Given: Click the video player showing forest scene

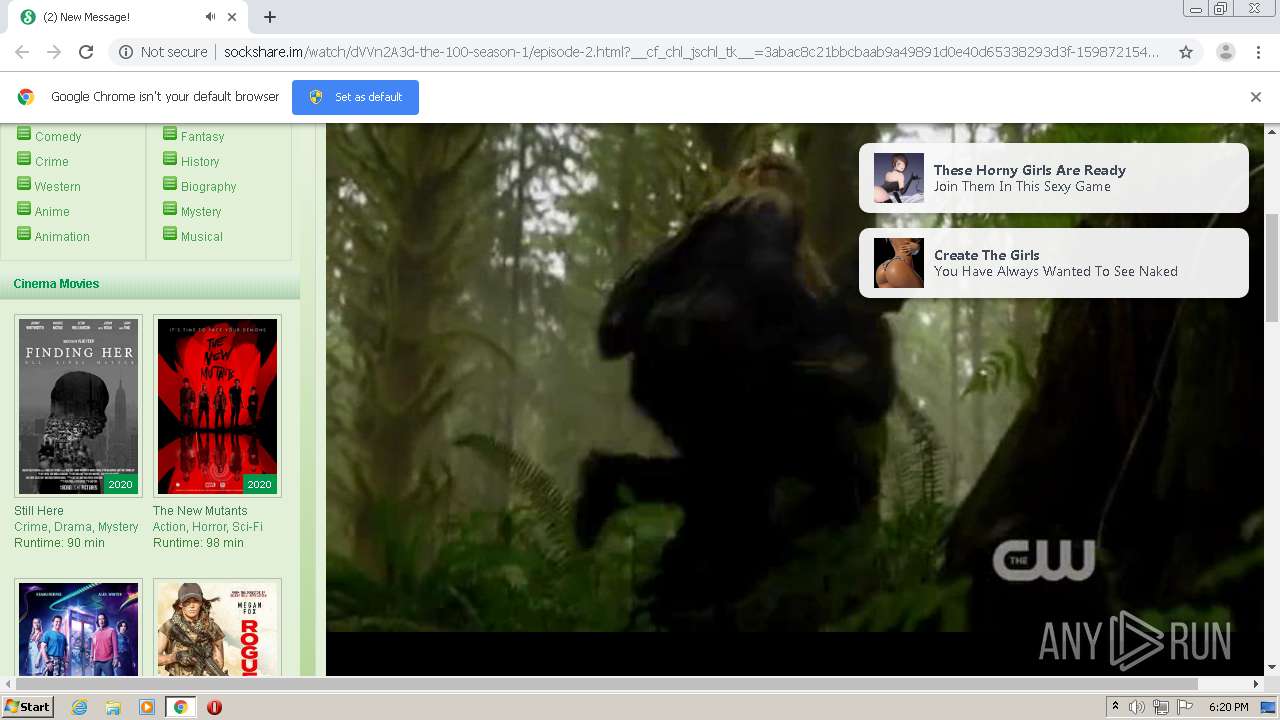Looking at the screenshot, I should [795, 400].
